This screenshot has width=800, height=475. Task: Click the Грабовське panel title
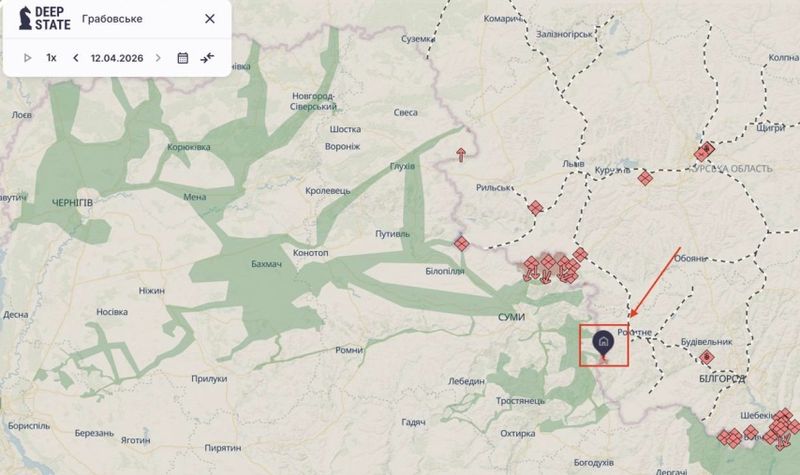click(x=124, y=19)
